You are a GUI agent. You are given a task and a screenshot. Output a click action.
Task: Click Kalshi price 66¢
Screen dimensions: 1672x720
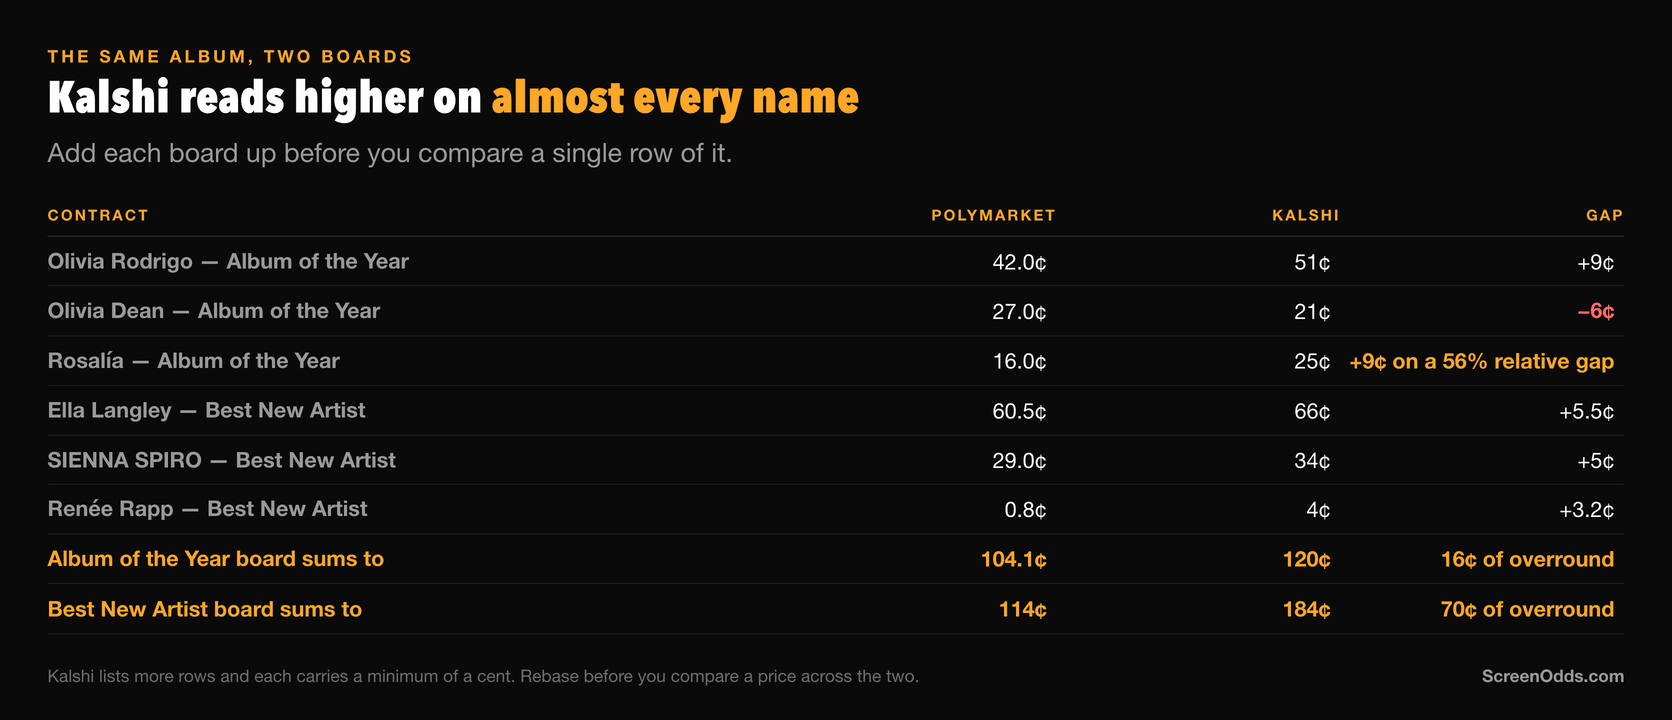[x=1312, y=411]
